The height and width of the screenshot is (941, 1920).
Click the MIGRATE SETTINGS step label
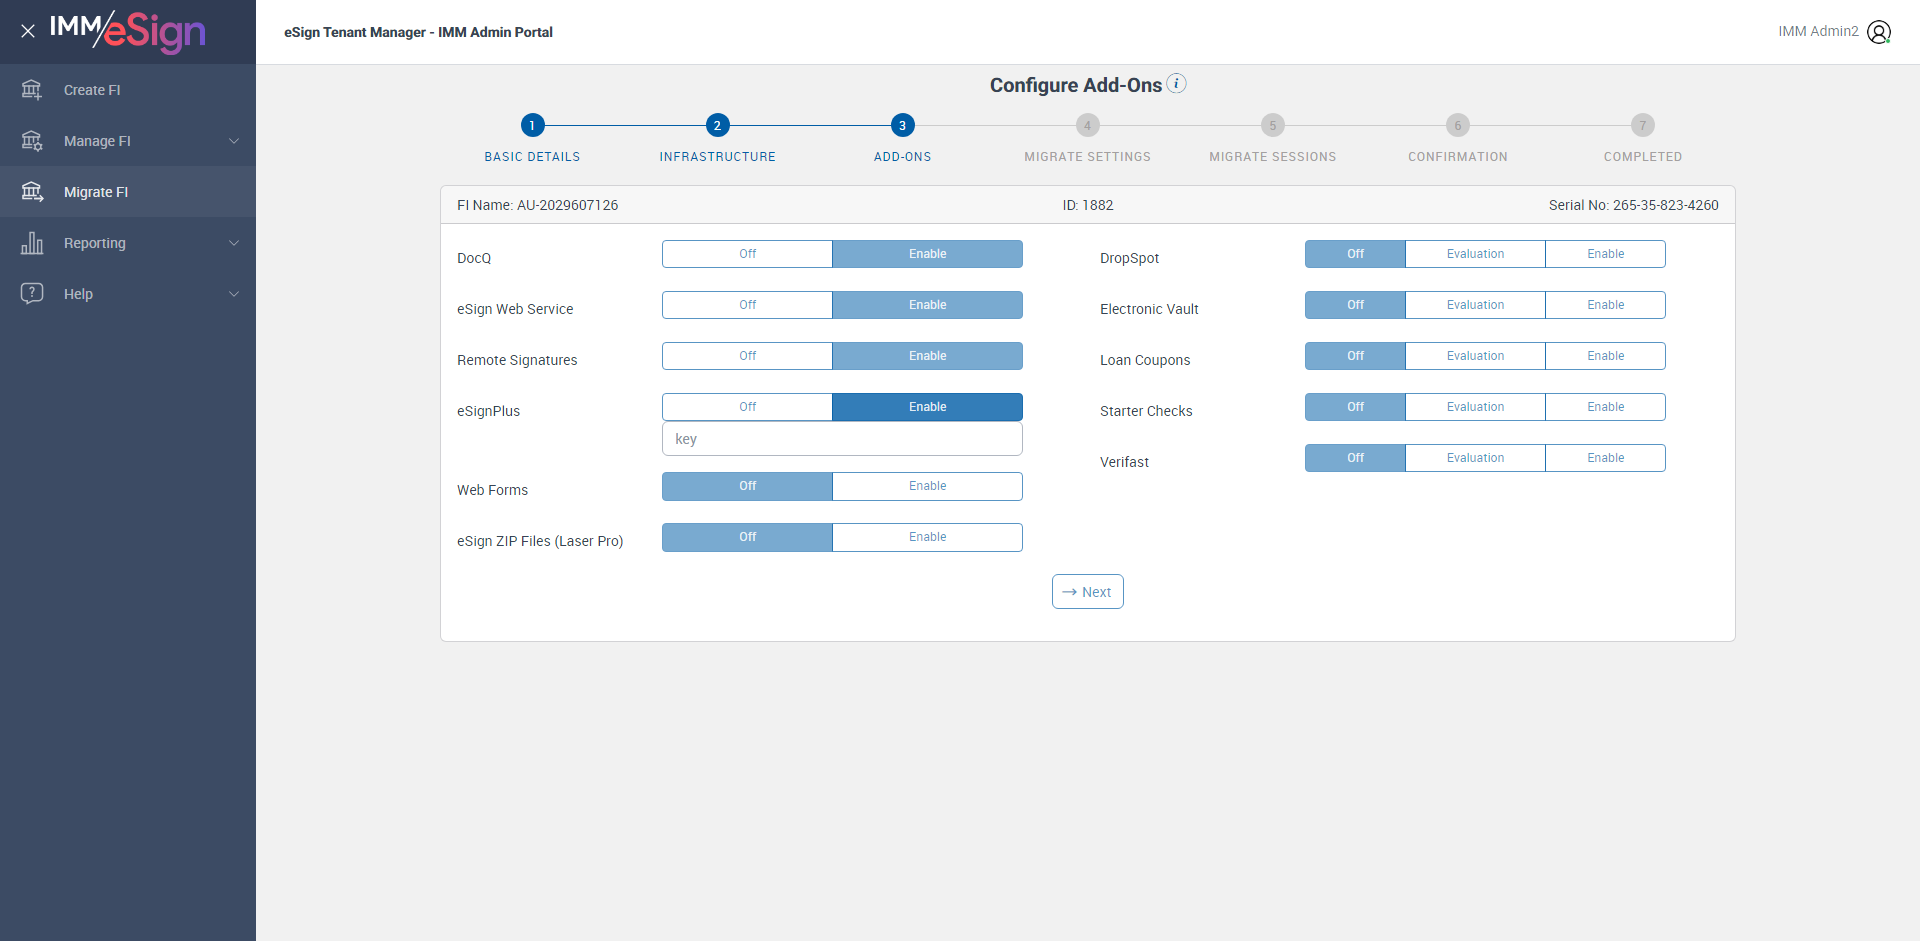[1087, 157]
